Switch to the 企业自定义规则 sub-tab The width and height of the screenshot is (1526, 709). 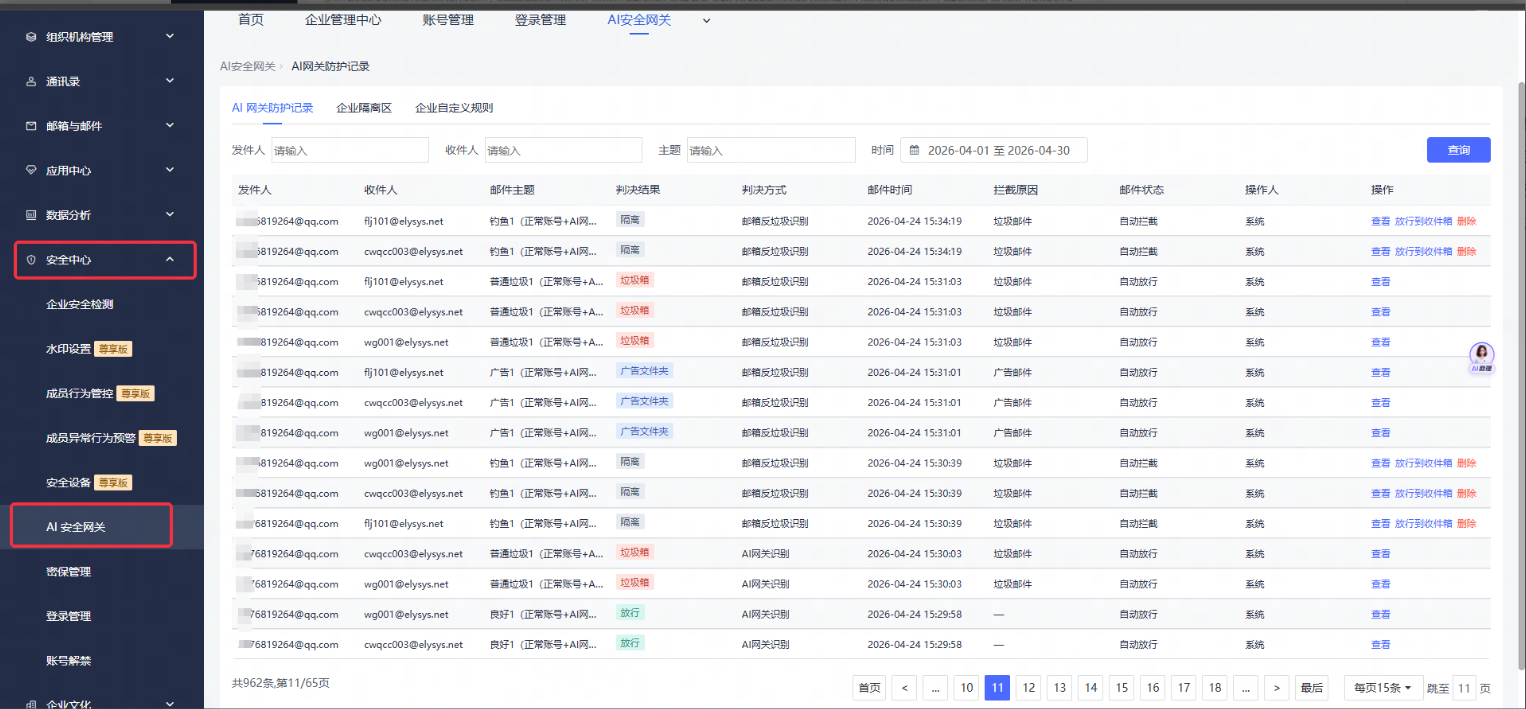click(x=454, y=108)
